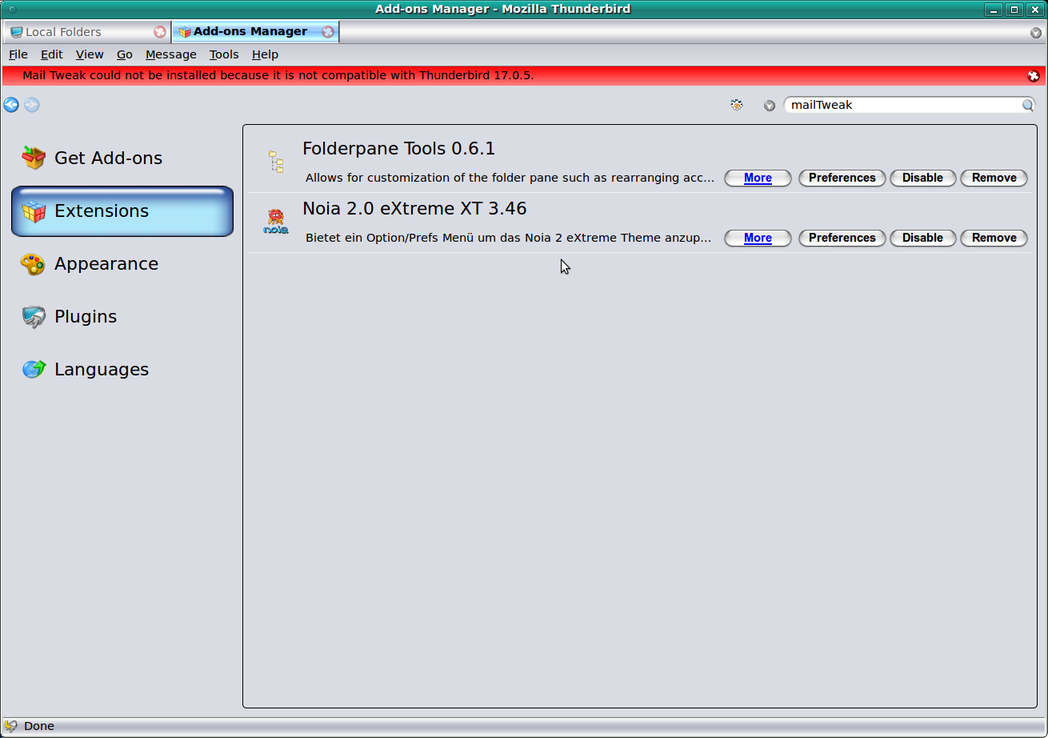Open the search options dropdown arrow
1048x738 pixels.
[769, 106]
